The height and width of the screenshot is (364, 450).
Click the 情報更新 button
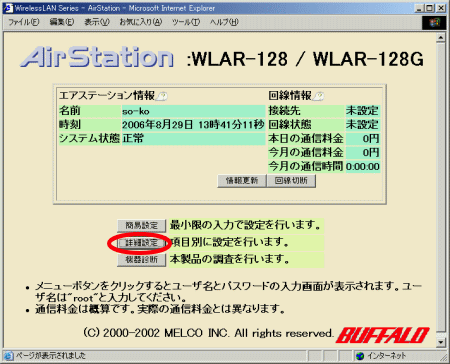(x=242, y=181)
